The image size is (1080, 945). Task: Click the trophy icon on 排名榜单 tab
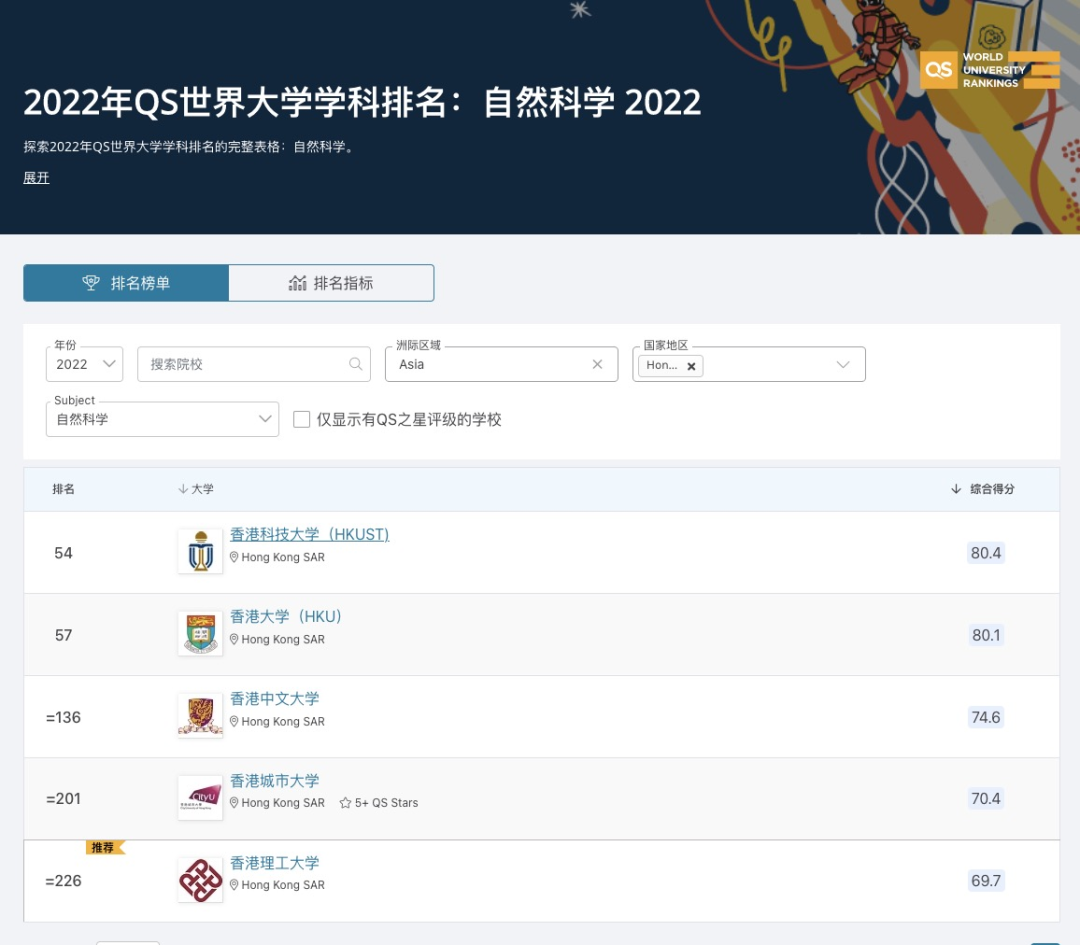tap(91, 282)
